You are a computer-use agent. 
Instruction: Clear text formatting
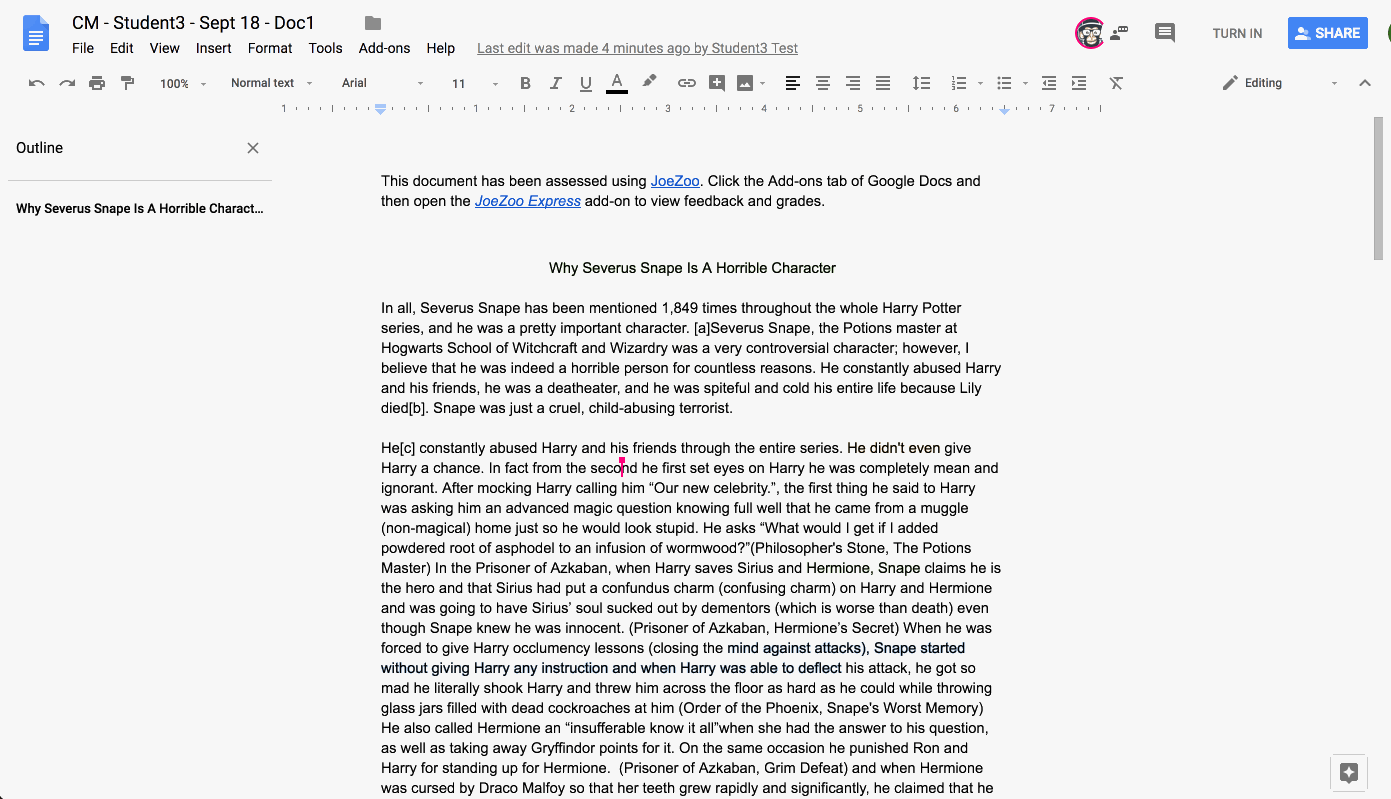(1117, 83)
